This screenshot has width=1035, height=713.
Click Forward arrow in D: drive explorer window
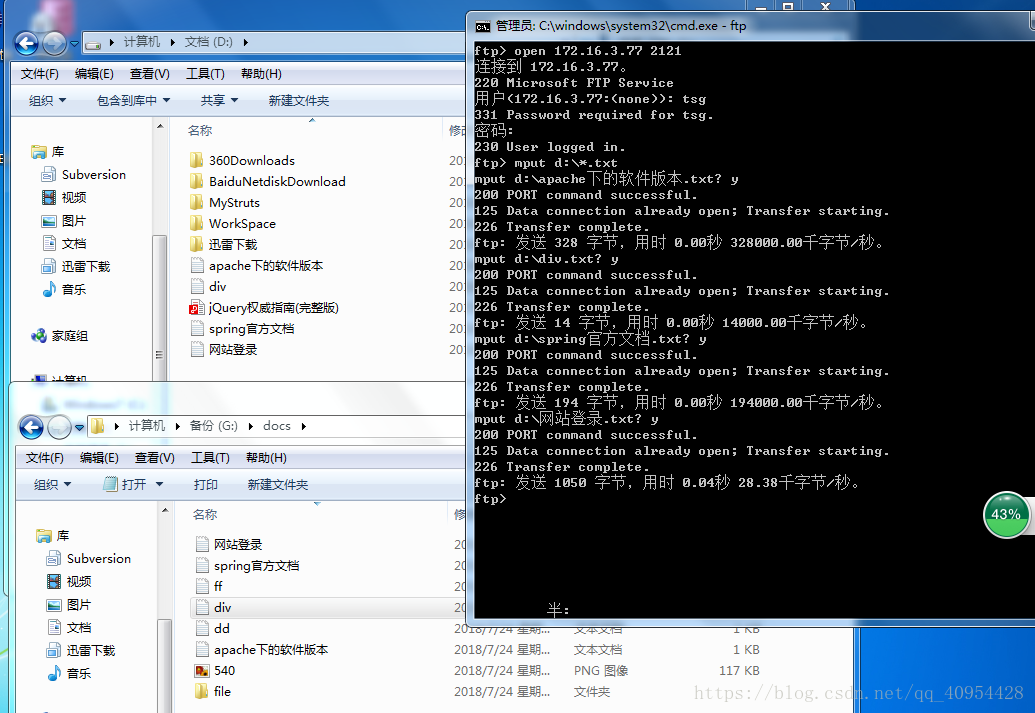point(54,44)
